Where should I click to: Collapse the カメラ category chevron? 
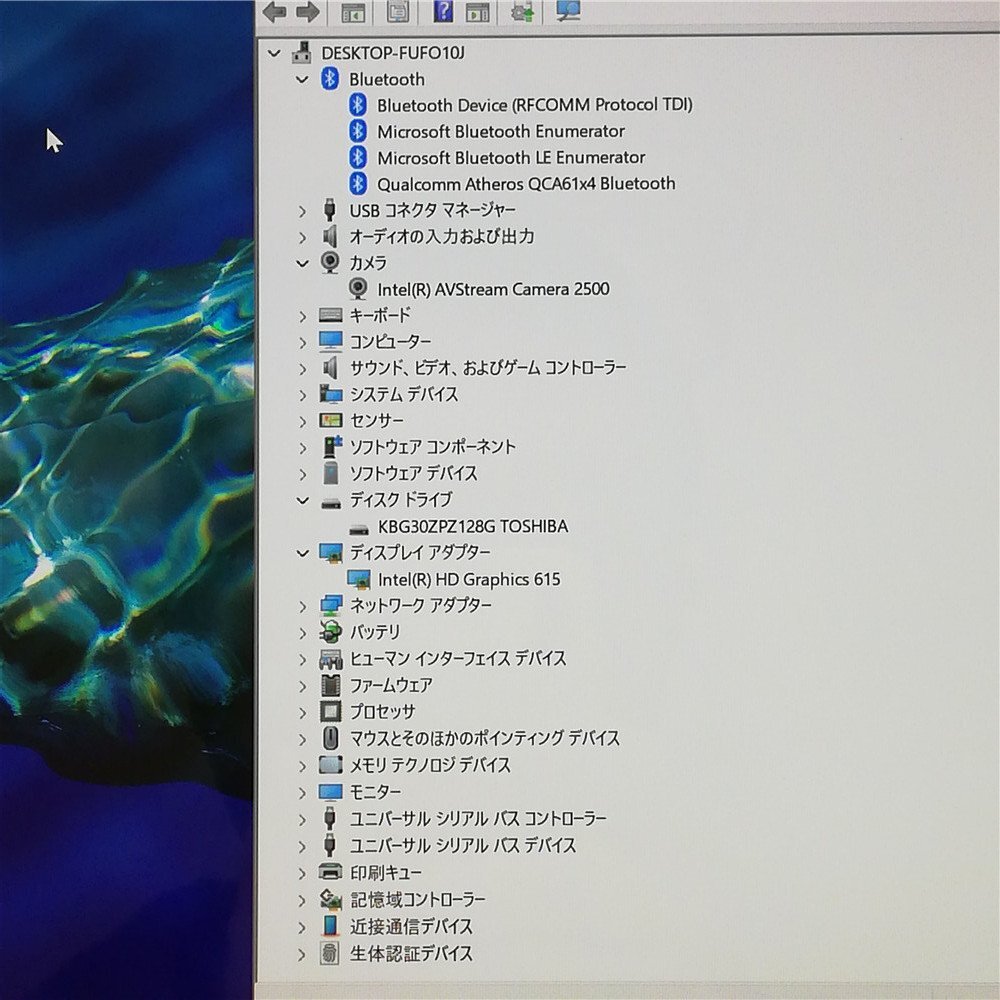point(302,263)
